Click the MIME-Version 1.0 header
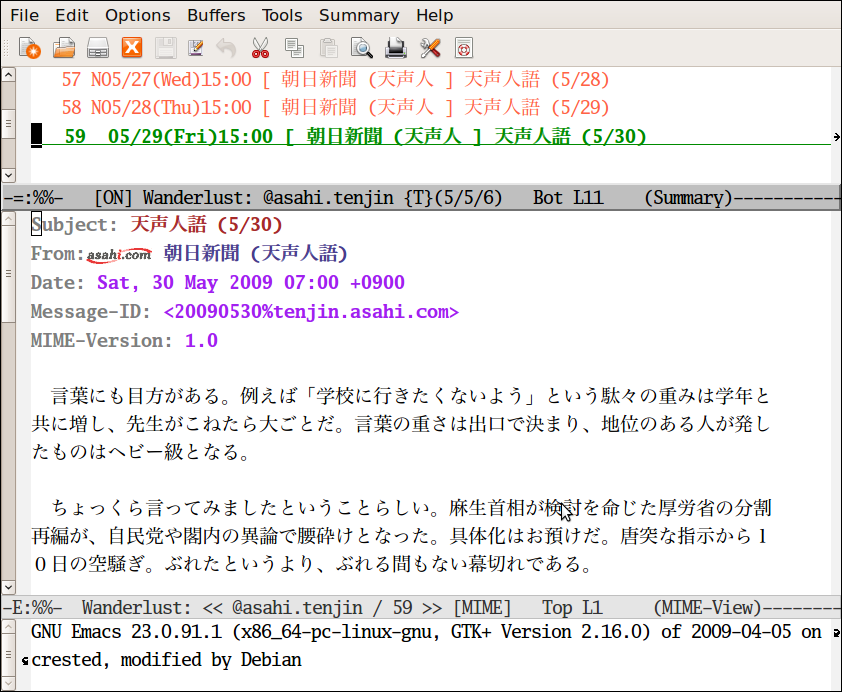Viewport: 842px width, 692px height. click(x=124, y=340)
